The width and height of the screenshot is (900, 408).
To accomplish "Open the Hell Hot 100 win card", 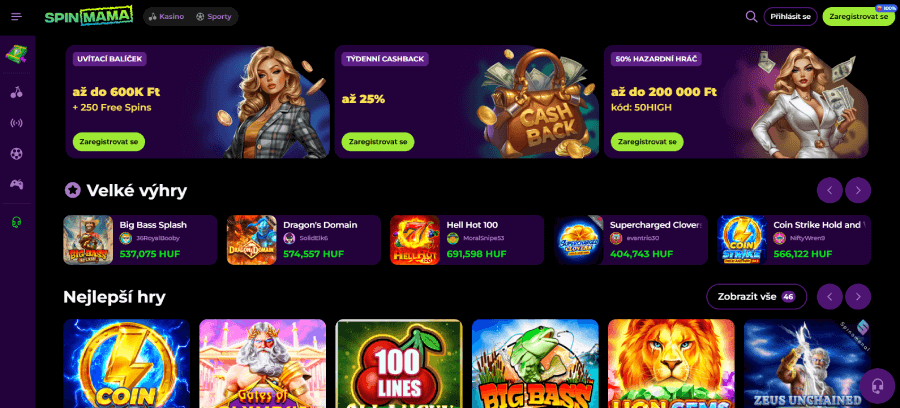I will 467,240.
